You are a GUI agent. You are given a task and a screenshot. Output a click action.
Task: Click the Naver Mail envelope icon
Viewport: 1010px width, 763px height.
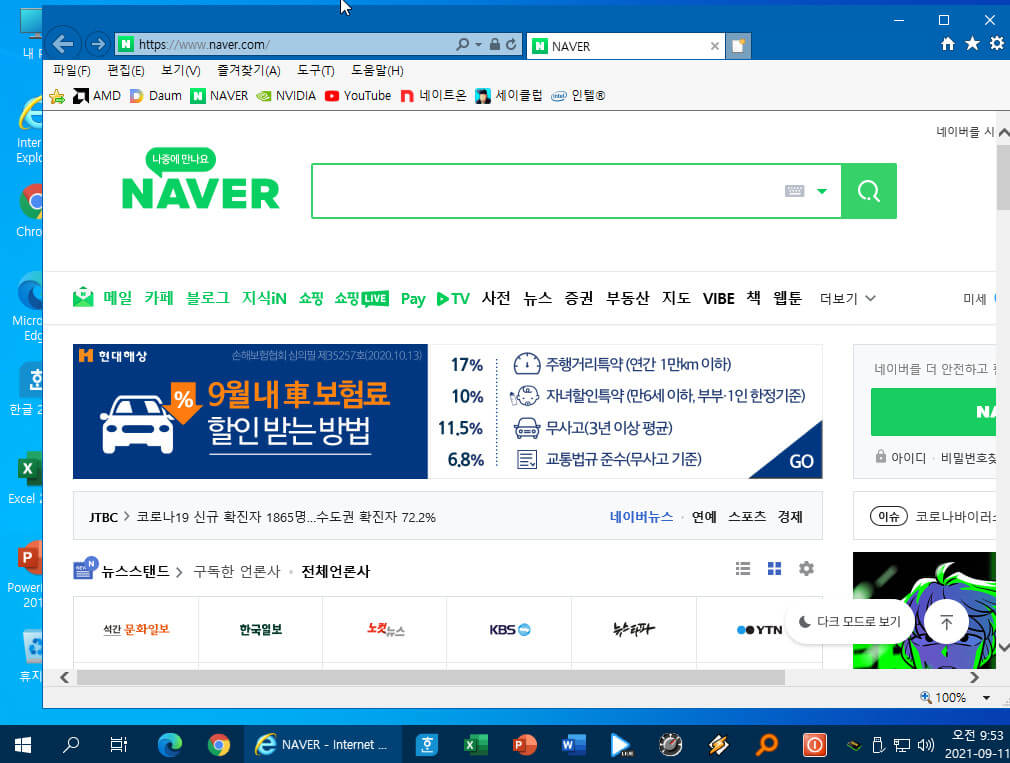[83, 297]
